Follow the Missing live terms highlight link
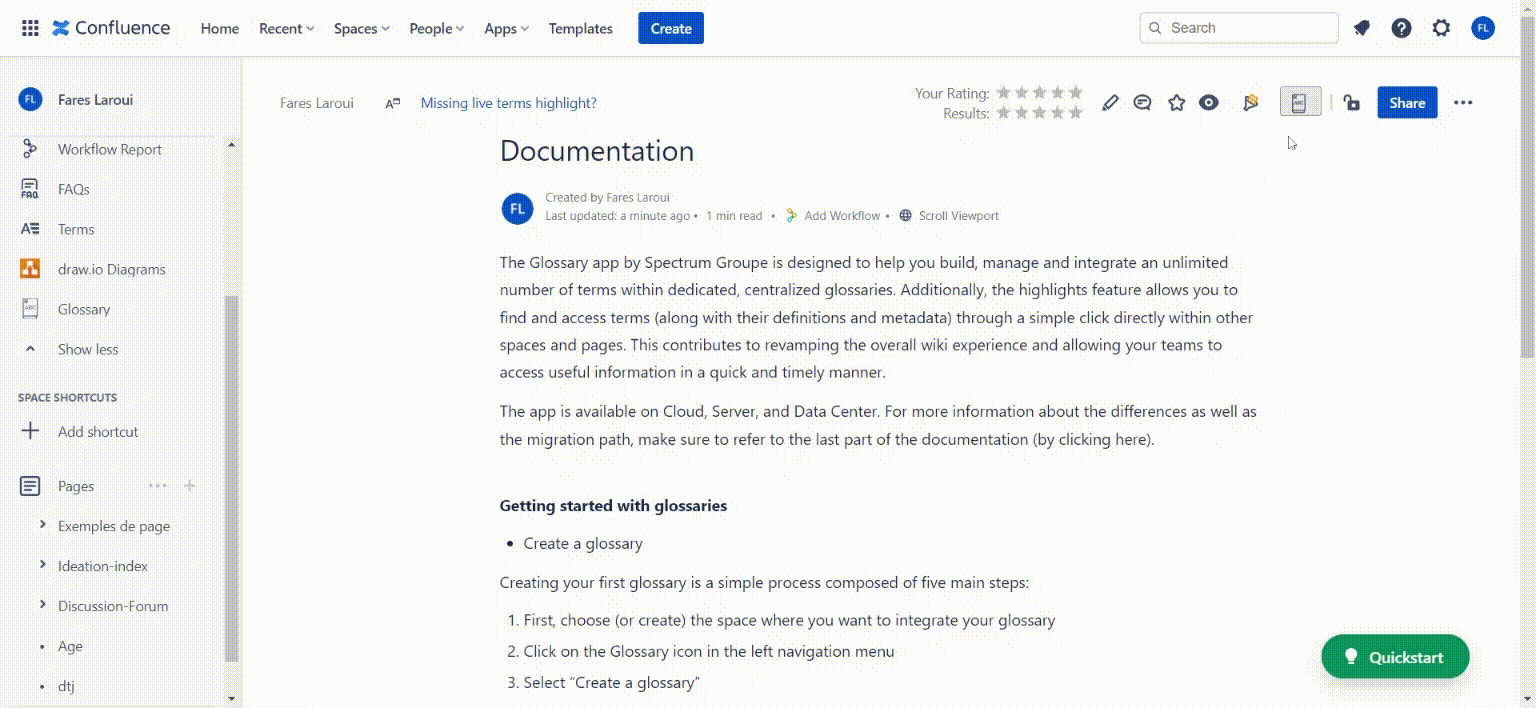The image size is (1536, 708). tap(508, 102)
